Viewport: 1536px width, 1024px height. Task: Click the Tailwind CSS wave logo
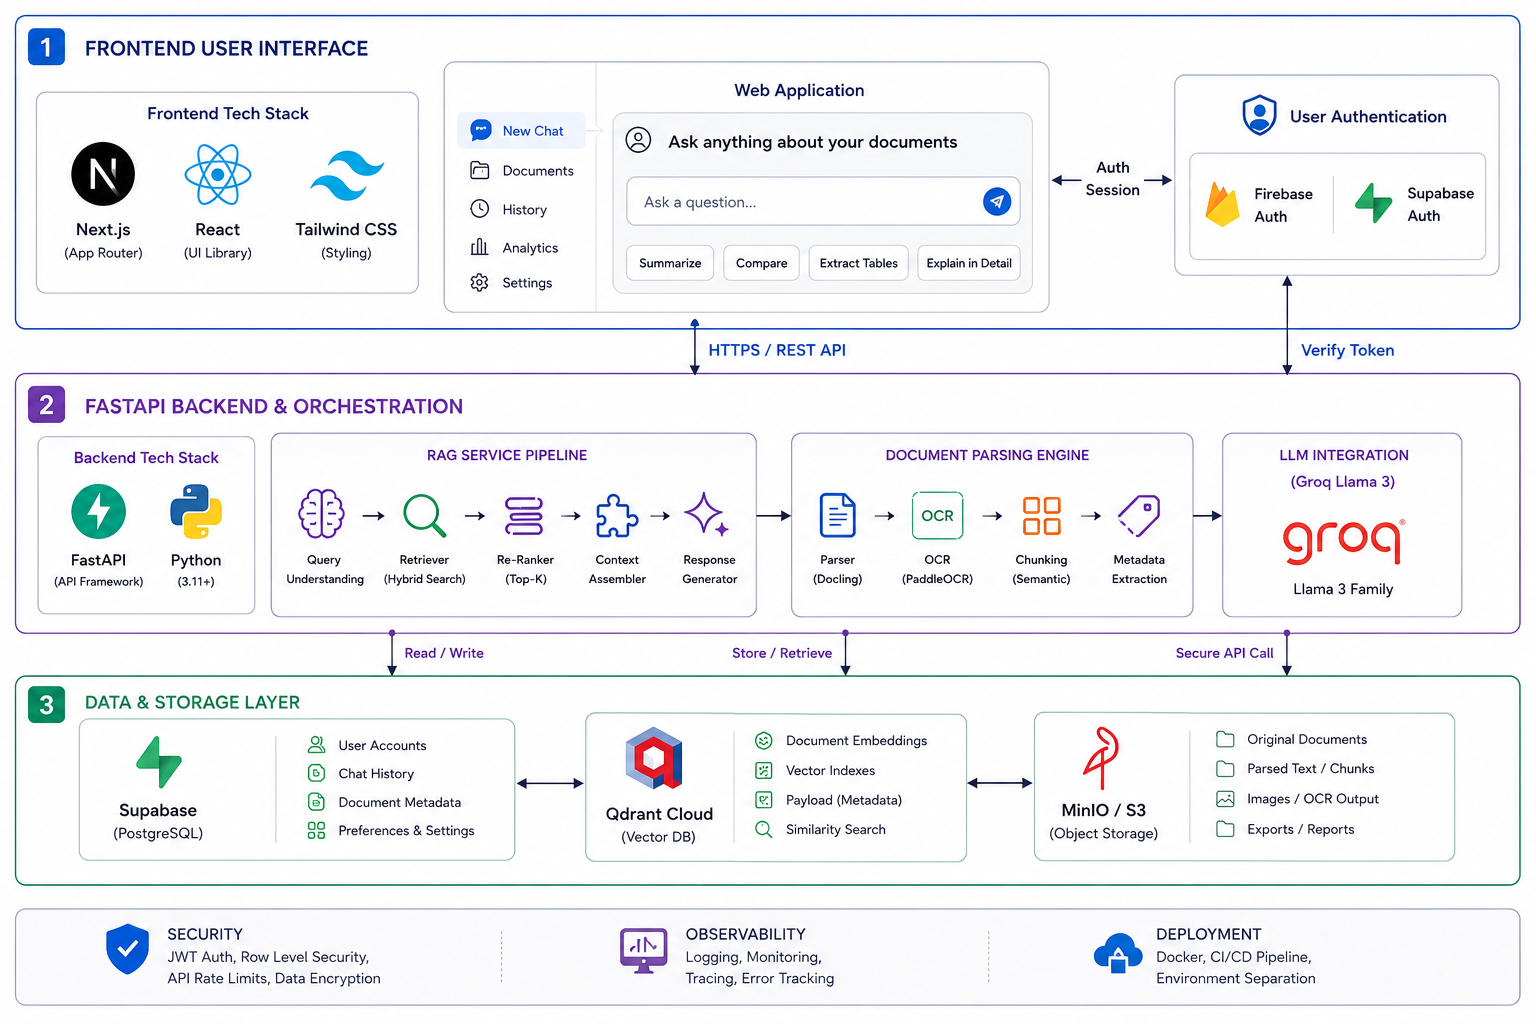(x=347, y=176)
